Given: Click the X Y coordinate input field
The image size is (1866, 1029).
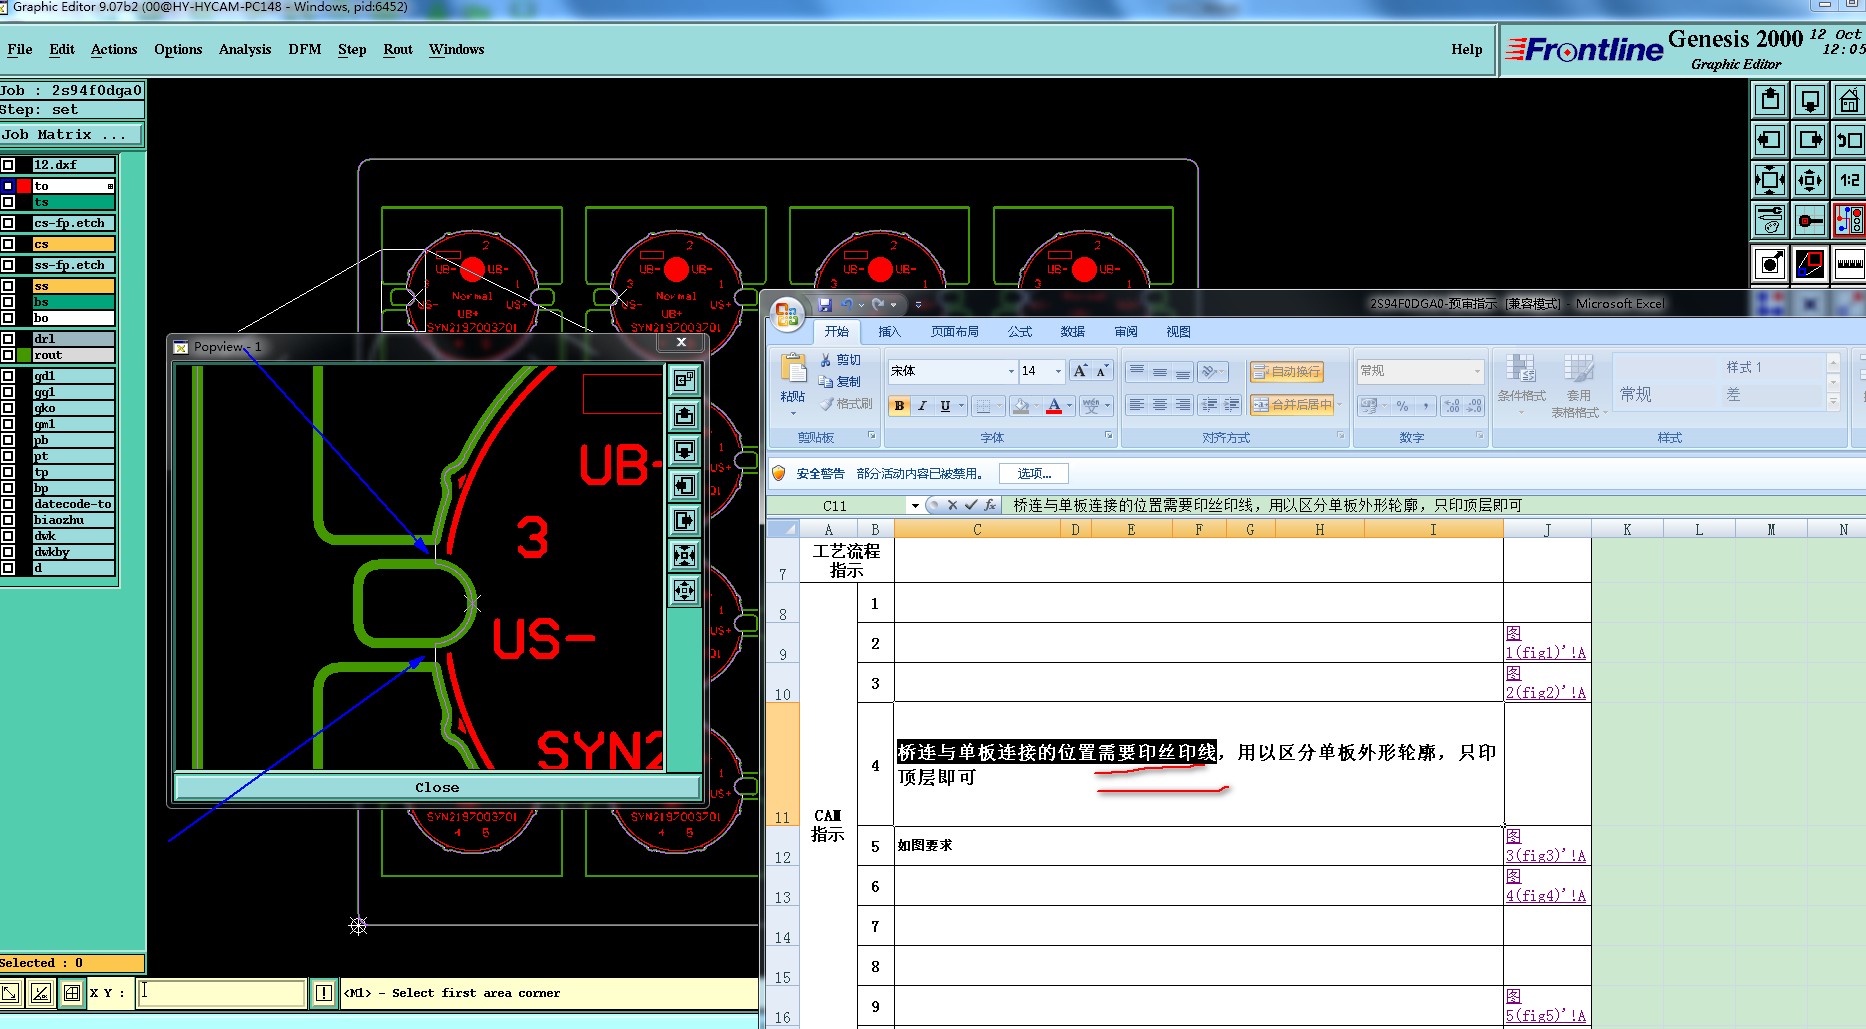Looking at the screenshot, I should tap(221, 993).
